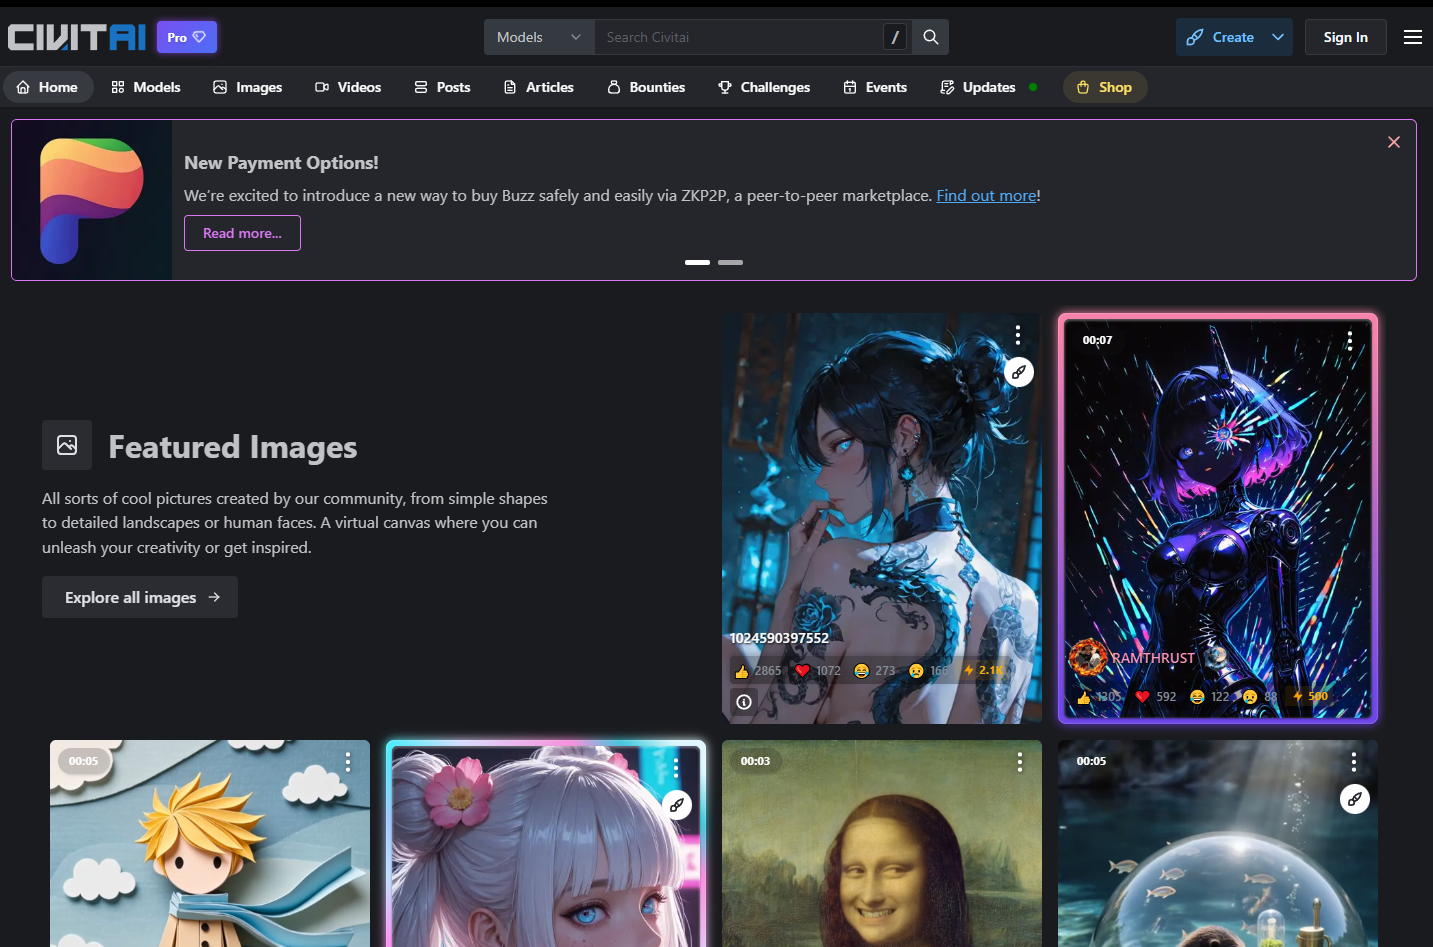Tip buzz 2.1k on the 1024590397552 image
The width and height of the screenshot is (1433, 947).
983,670
